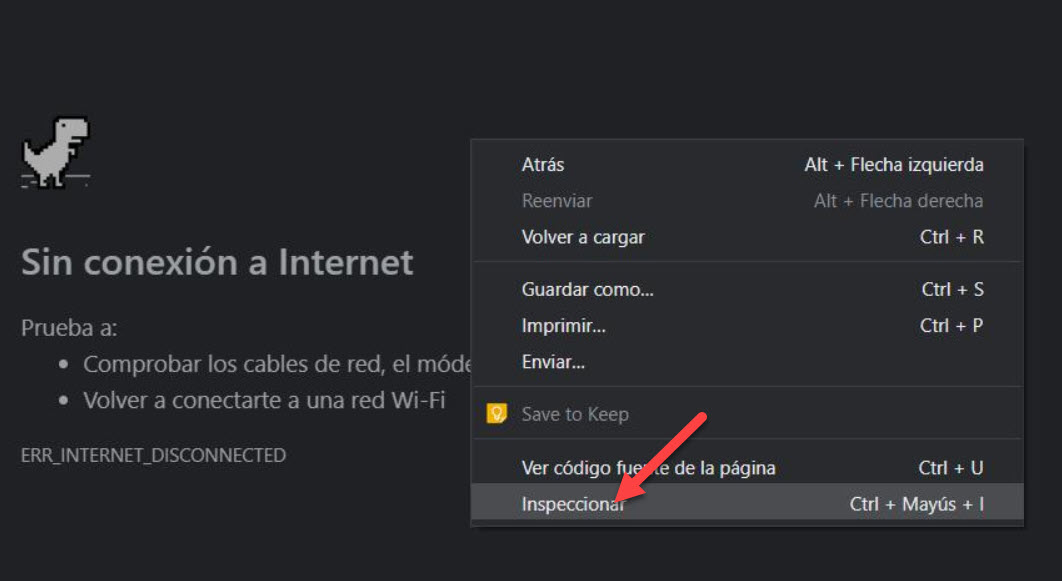Open the Guardar como... option
Viewport: 1062px width, 581px height.
[x=587, y=290]
